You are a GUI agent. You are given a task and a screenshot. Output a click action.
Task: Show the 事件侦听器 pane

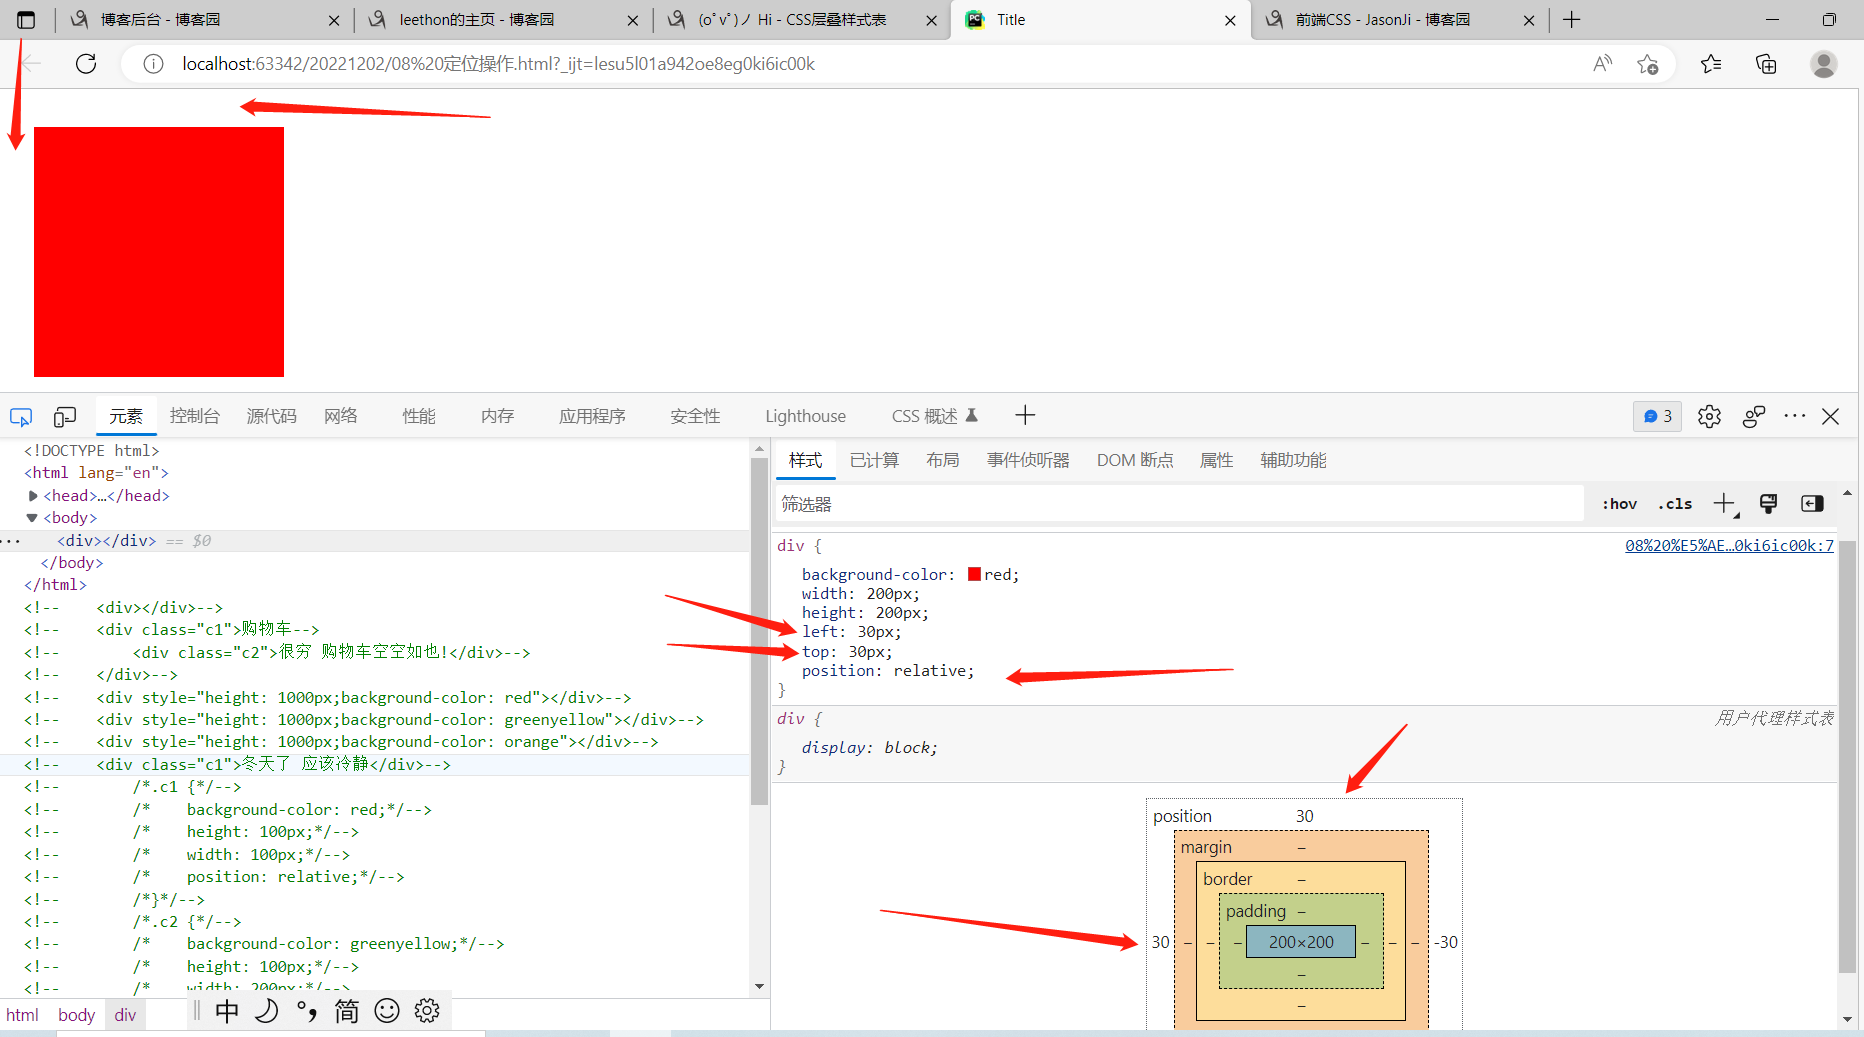(1028, 460)
